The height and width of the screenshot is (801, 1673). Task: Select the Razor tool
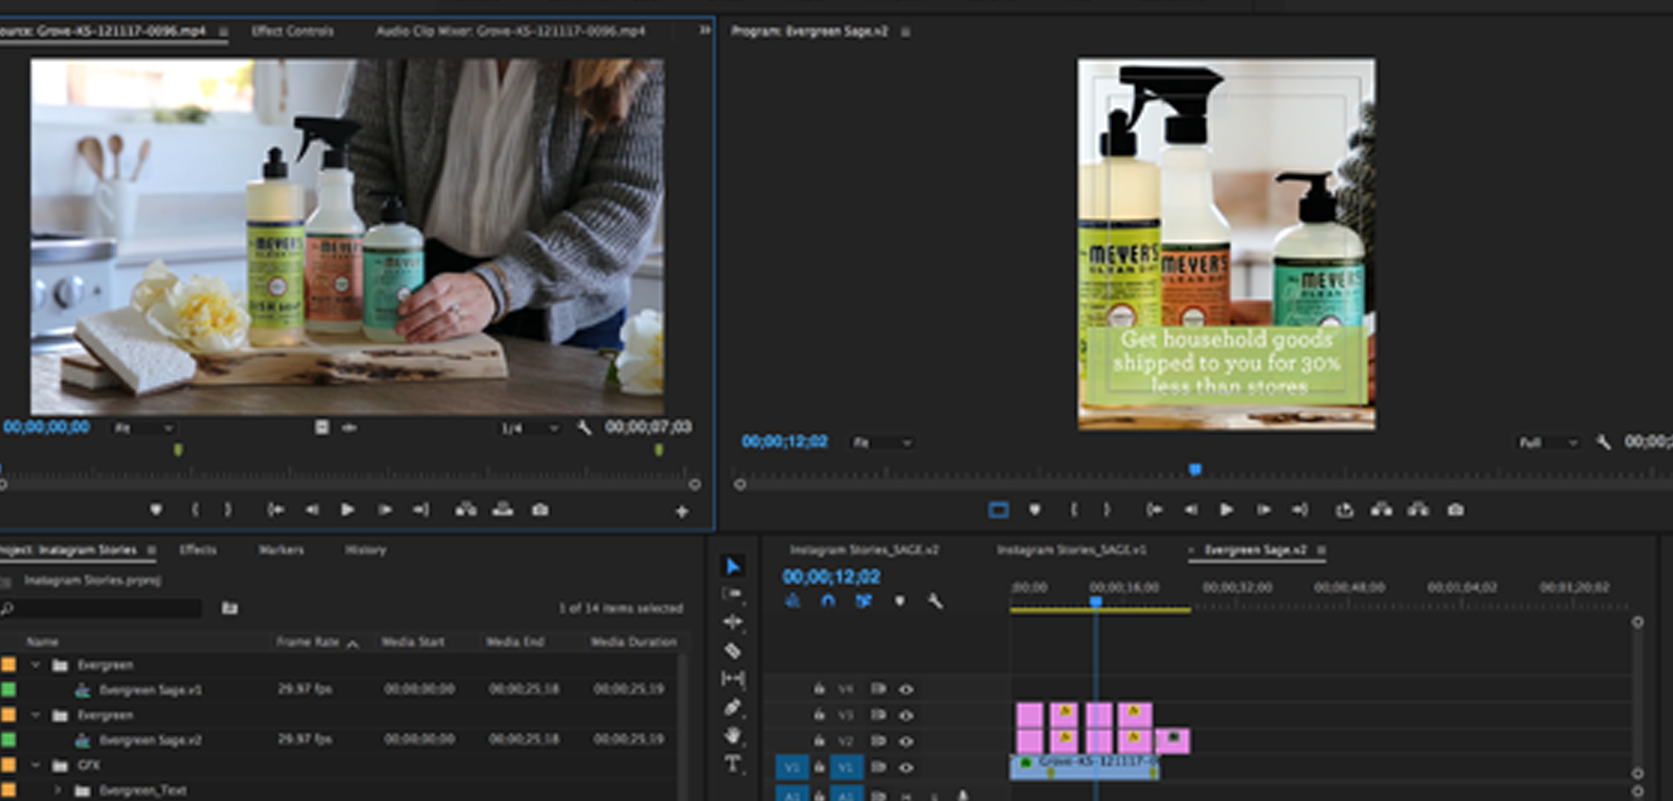[732, 650]
